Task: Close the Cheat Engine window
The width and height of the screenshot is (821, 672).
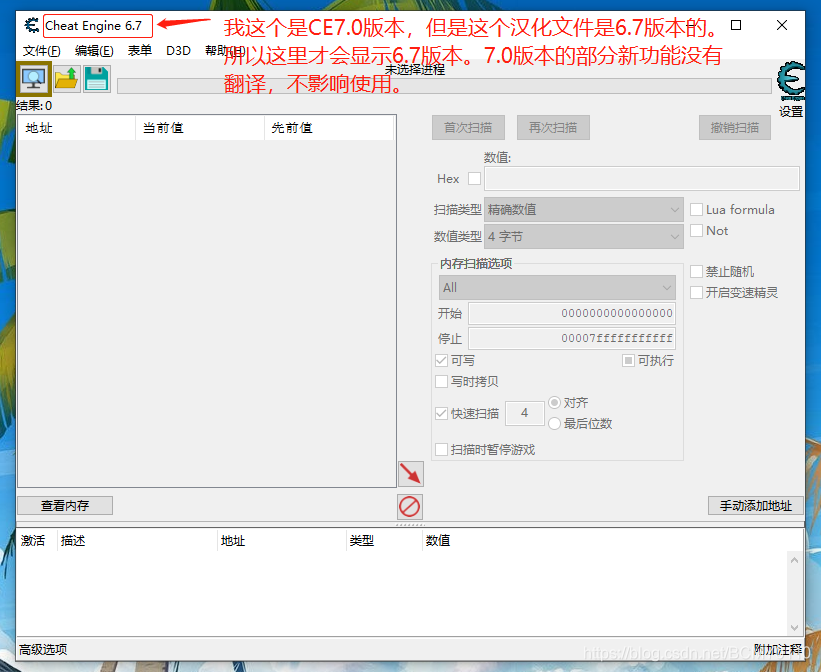Action: pos(782,25)
